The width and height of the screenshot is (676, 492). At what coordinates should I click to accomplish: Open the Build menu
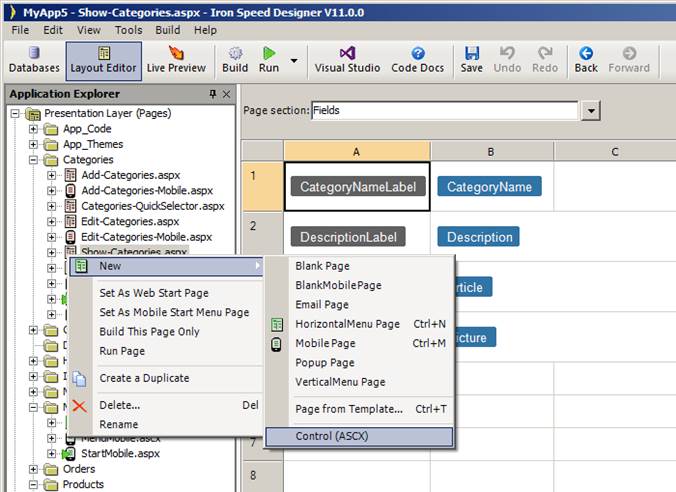tap(168, 30)
